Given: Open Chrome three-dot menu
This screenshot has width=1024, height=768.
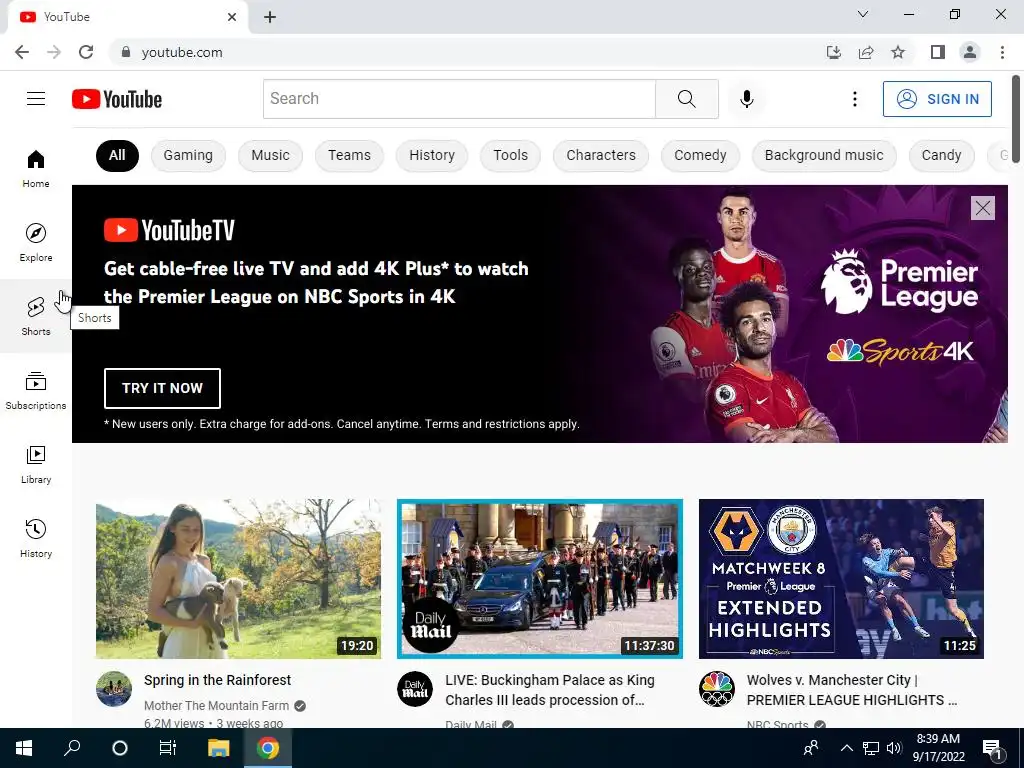Looking at the screenshot, I should (1002, 52).
